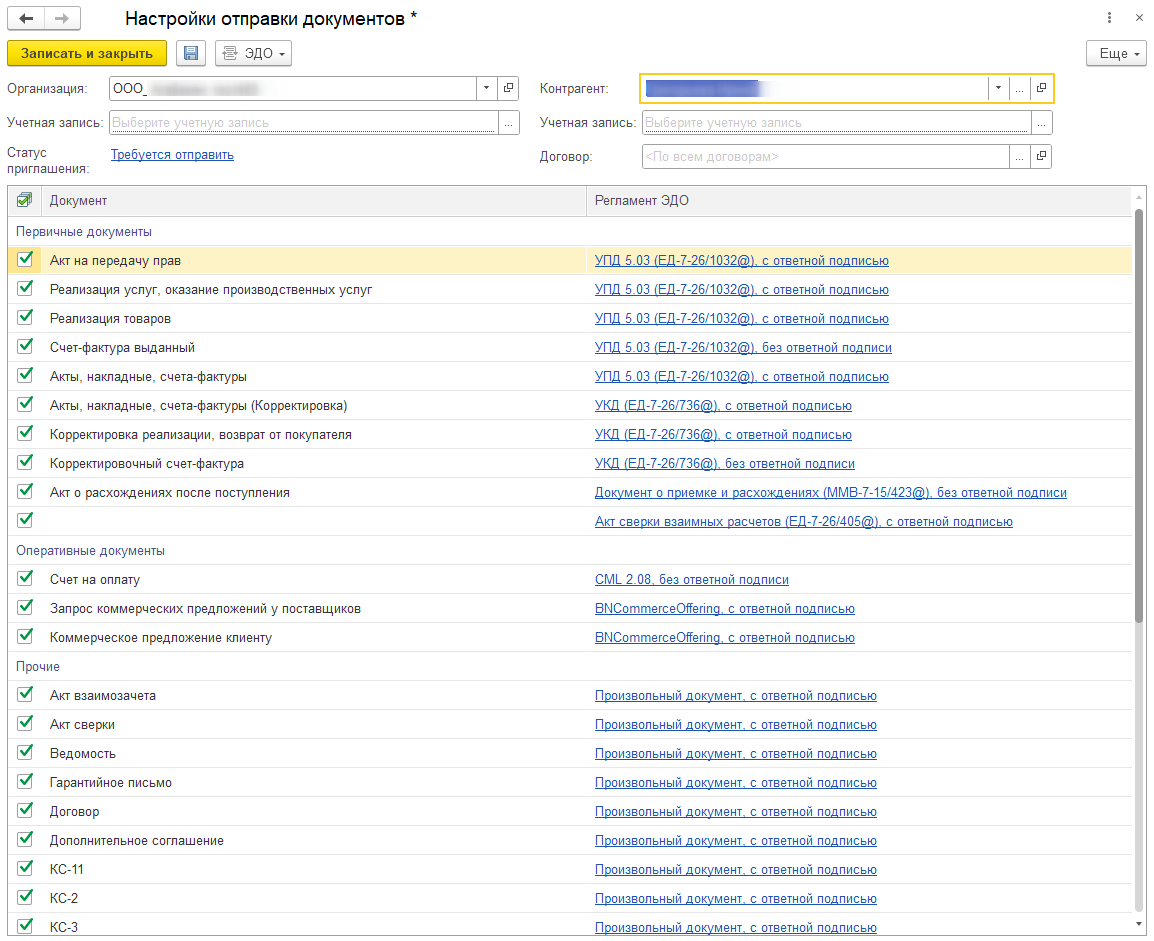Open the kebab menu in the title bar
Image resolution: width=1154 pixels, height=941 pixels.
[1109, 18]
